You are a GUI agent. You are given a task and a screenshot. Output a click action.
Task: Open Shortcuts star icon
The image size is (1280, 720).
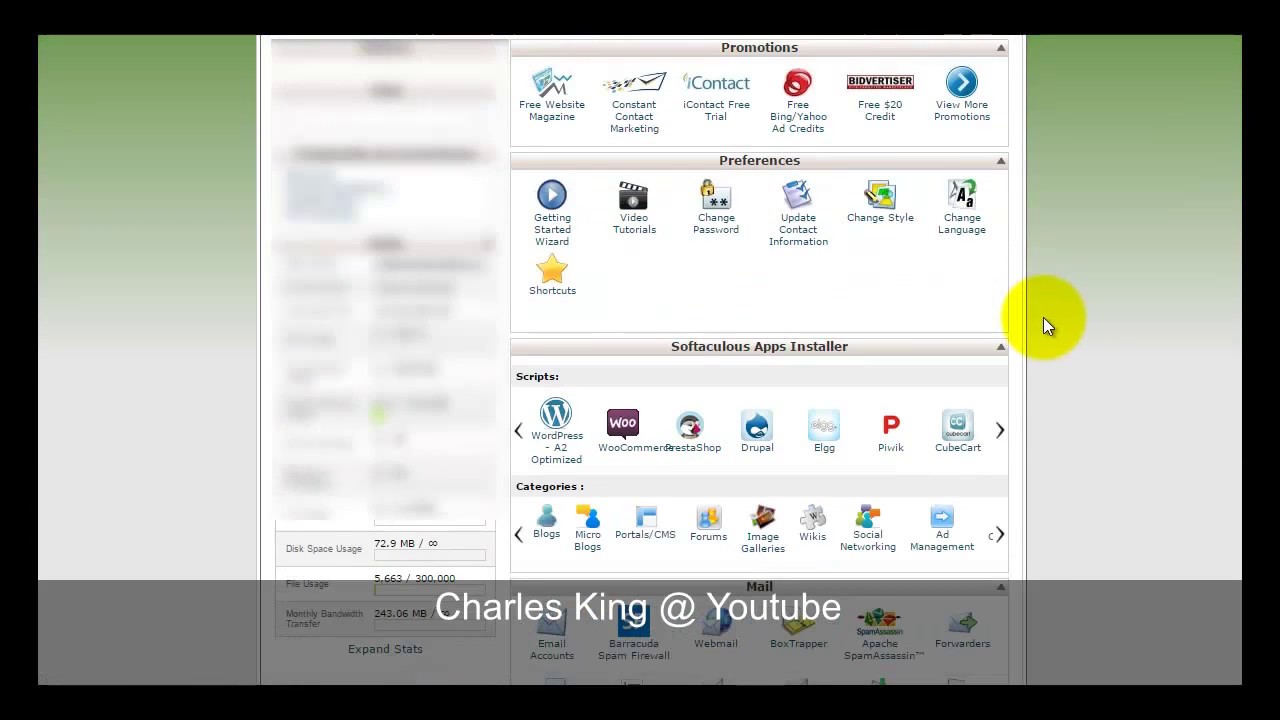tap(552, 270)
